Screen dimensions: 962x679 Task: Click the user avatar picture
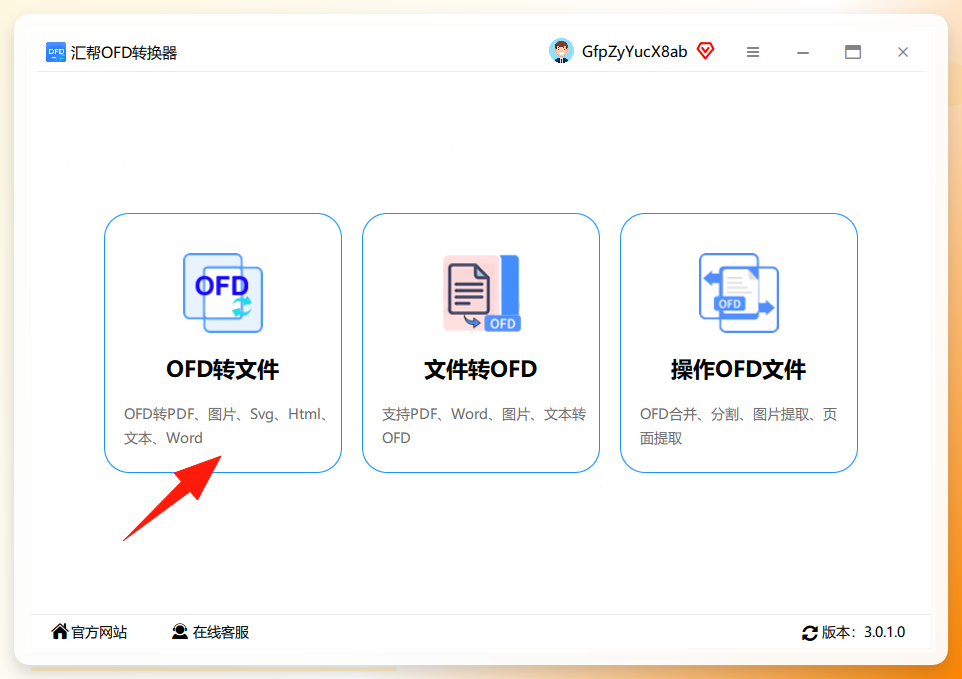coord(561,51)
